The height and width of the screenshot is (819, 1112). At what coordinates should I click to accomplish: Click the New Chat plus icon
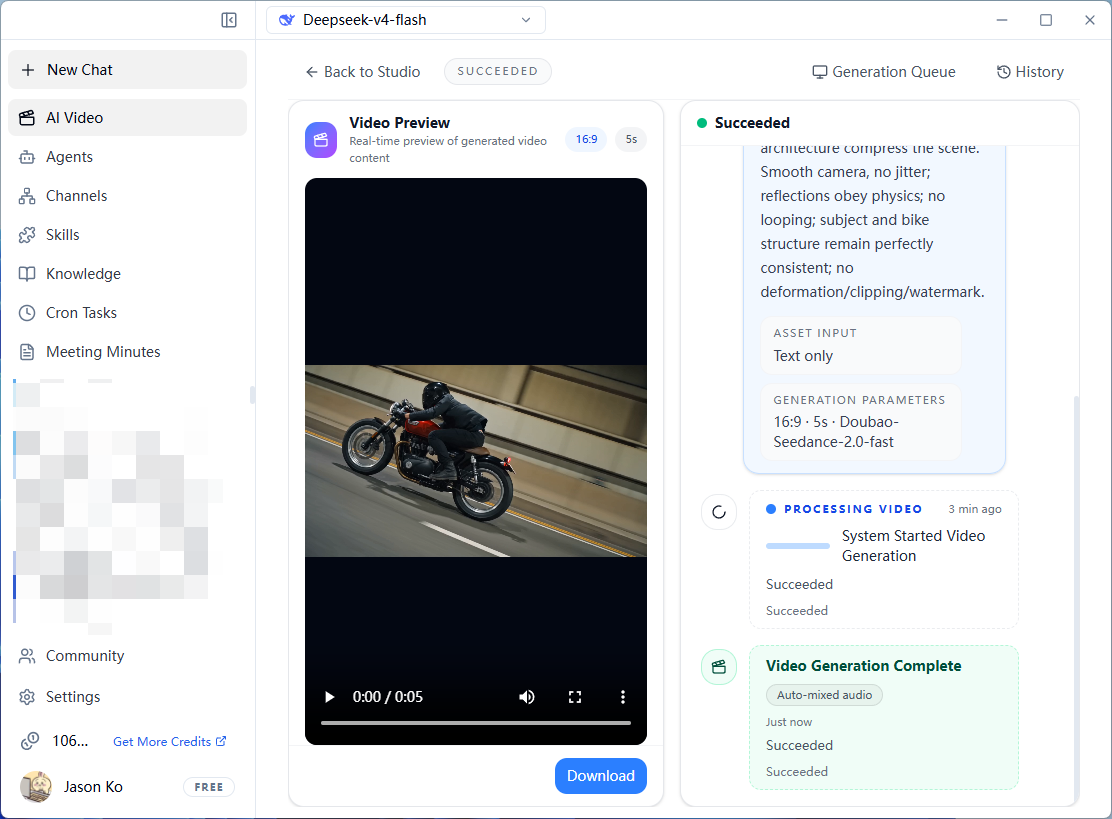28,69
